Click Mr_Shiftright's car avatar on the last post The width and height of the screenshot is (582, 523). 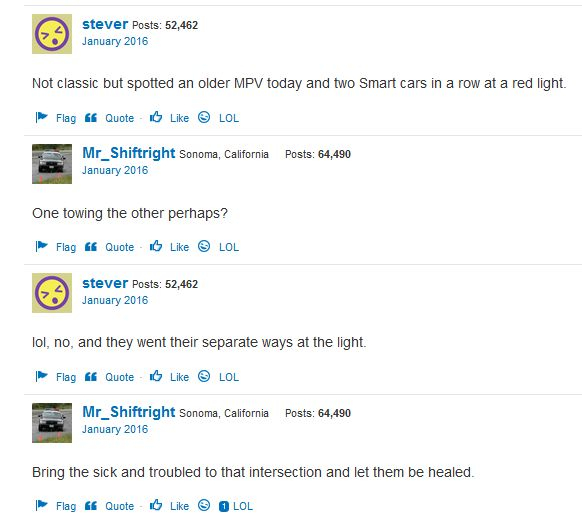coord(52,423)
